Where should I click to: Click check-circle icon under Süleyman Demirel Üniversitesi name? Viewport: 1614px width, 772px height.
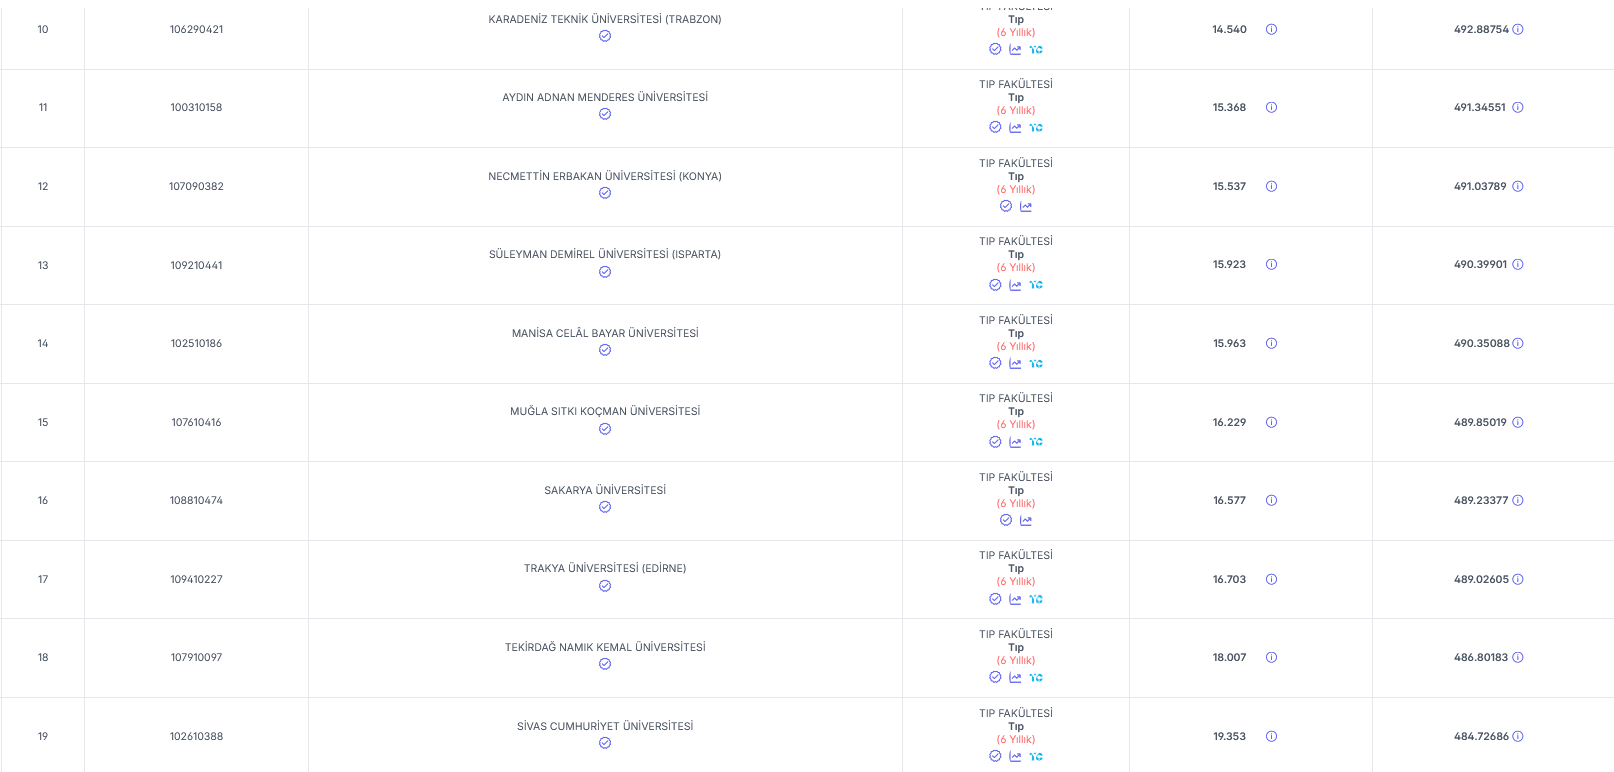(x=605, y=272)
